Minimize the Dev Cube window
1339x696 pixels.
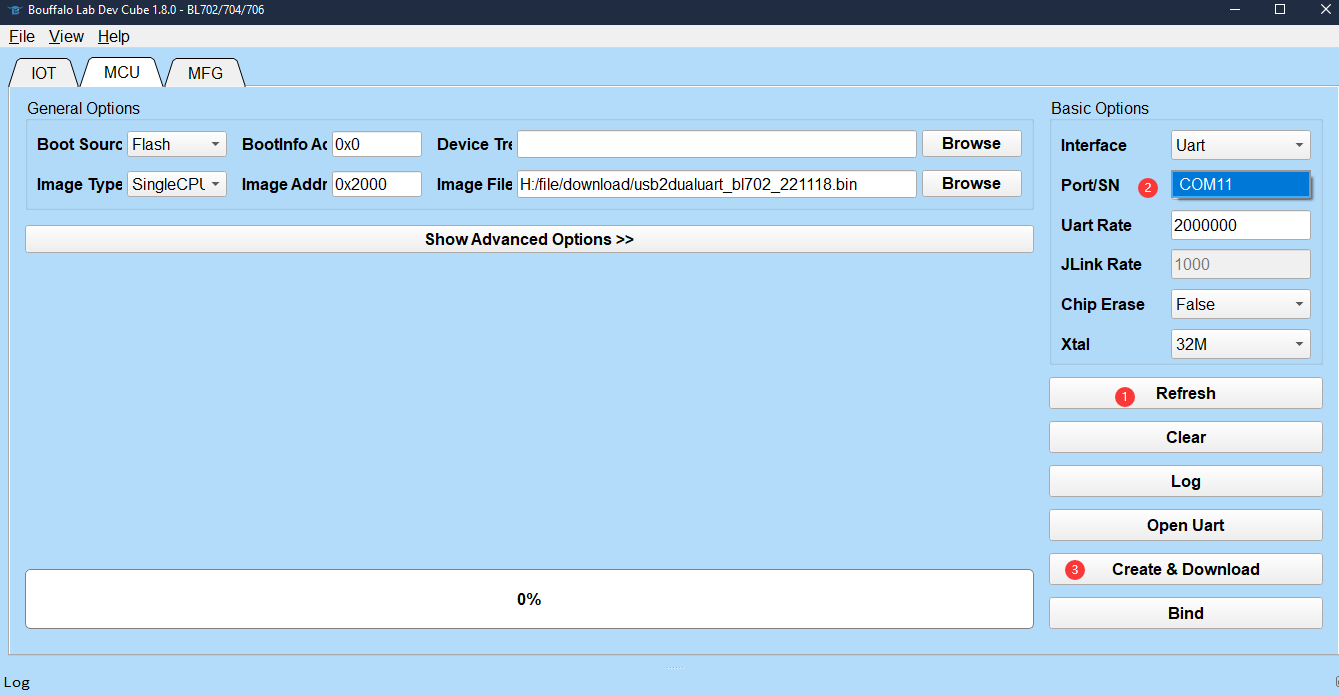1235,10
